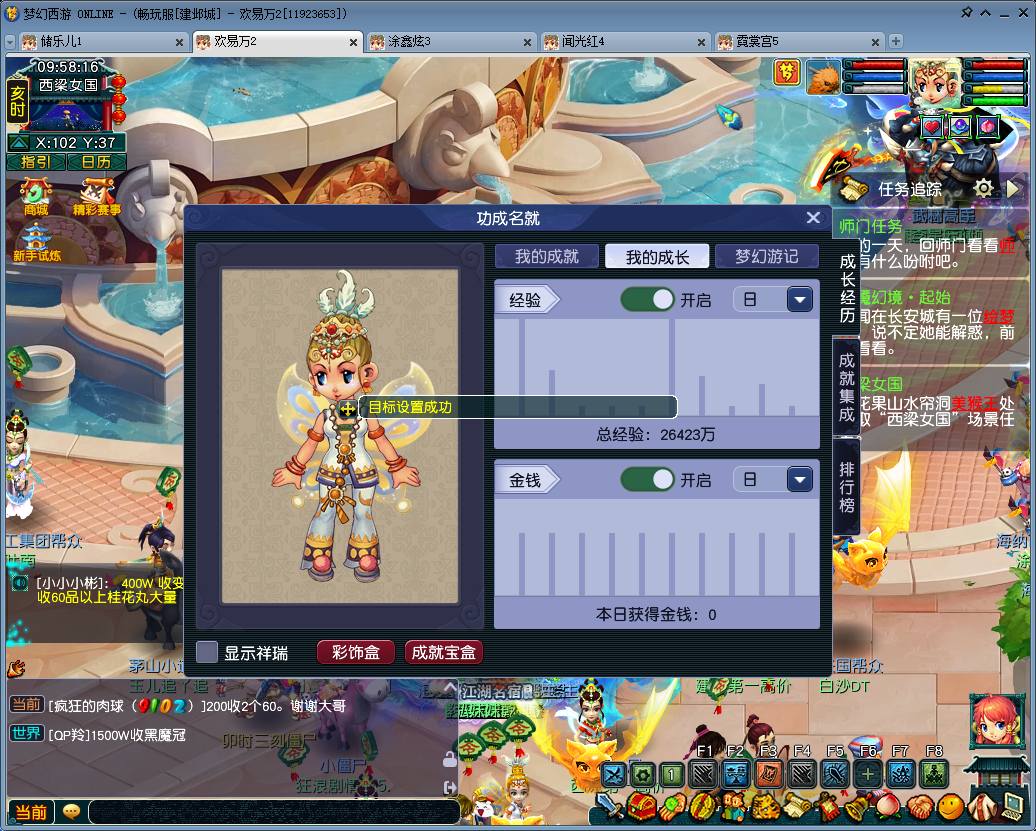Viewport: 1036px width, 831px height.
Task: Expand the task tracker arrow
Action: pos(1013,188)
